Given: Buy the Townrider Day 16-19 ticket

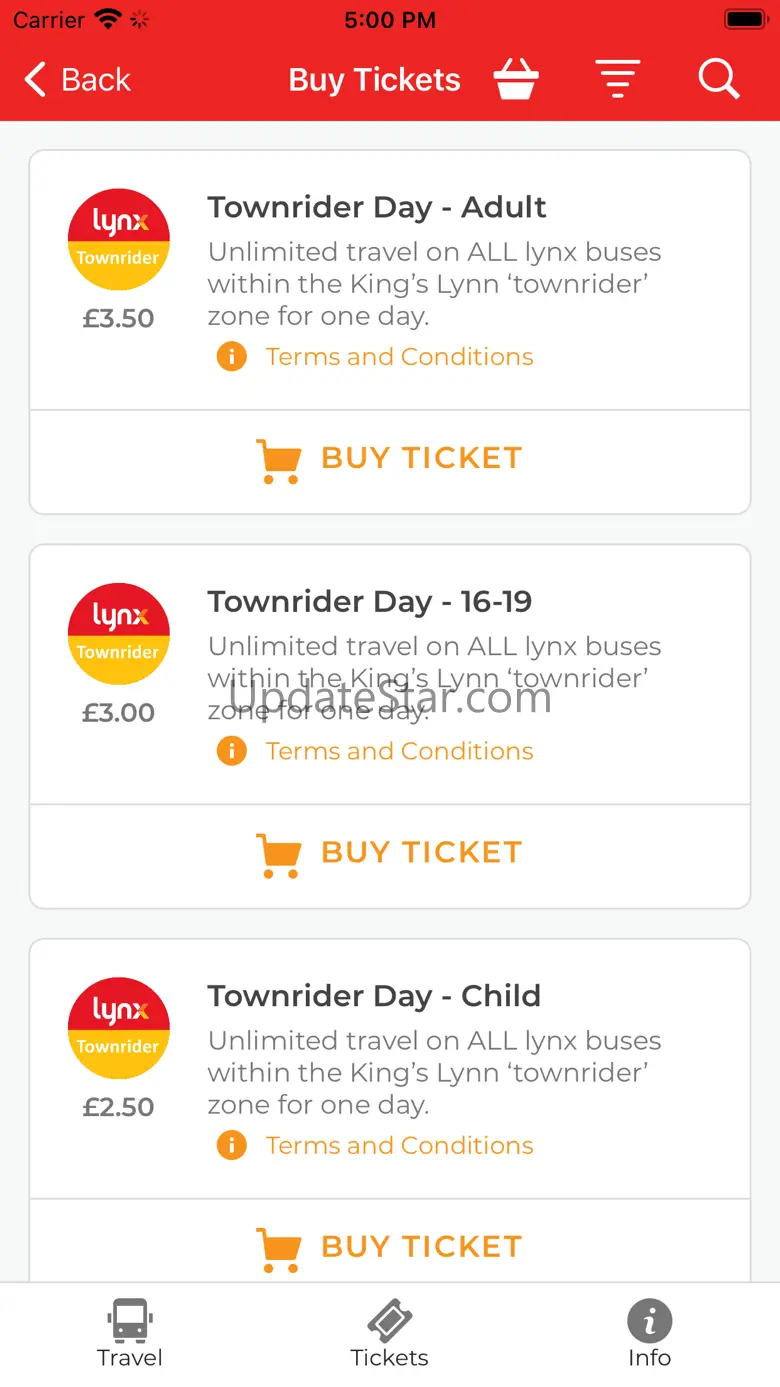Looking at the screenshot, I should coord(390,855).
